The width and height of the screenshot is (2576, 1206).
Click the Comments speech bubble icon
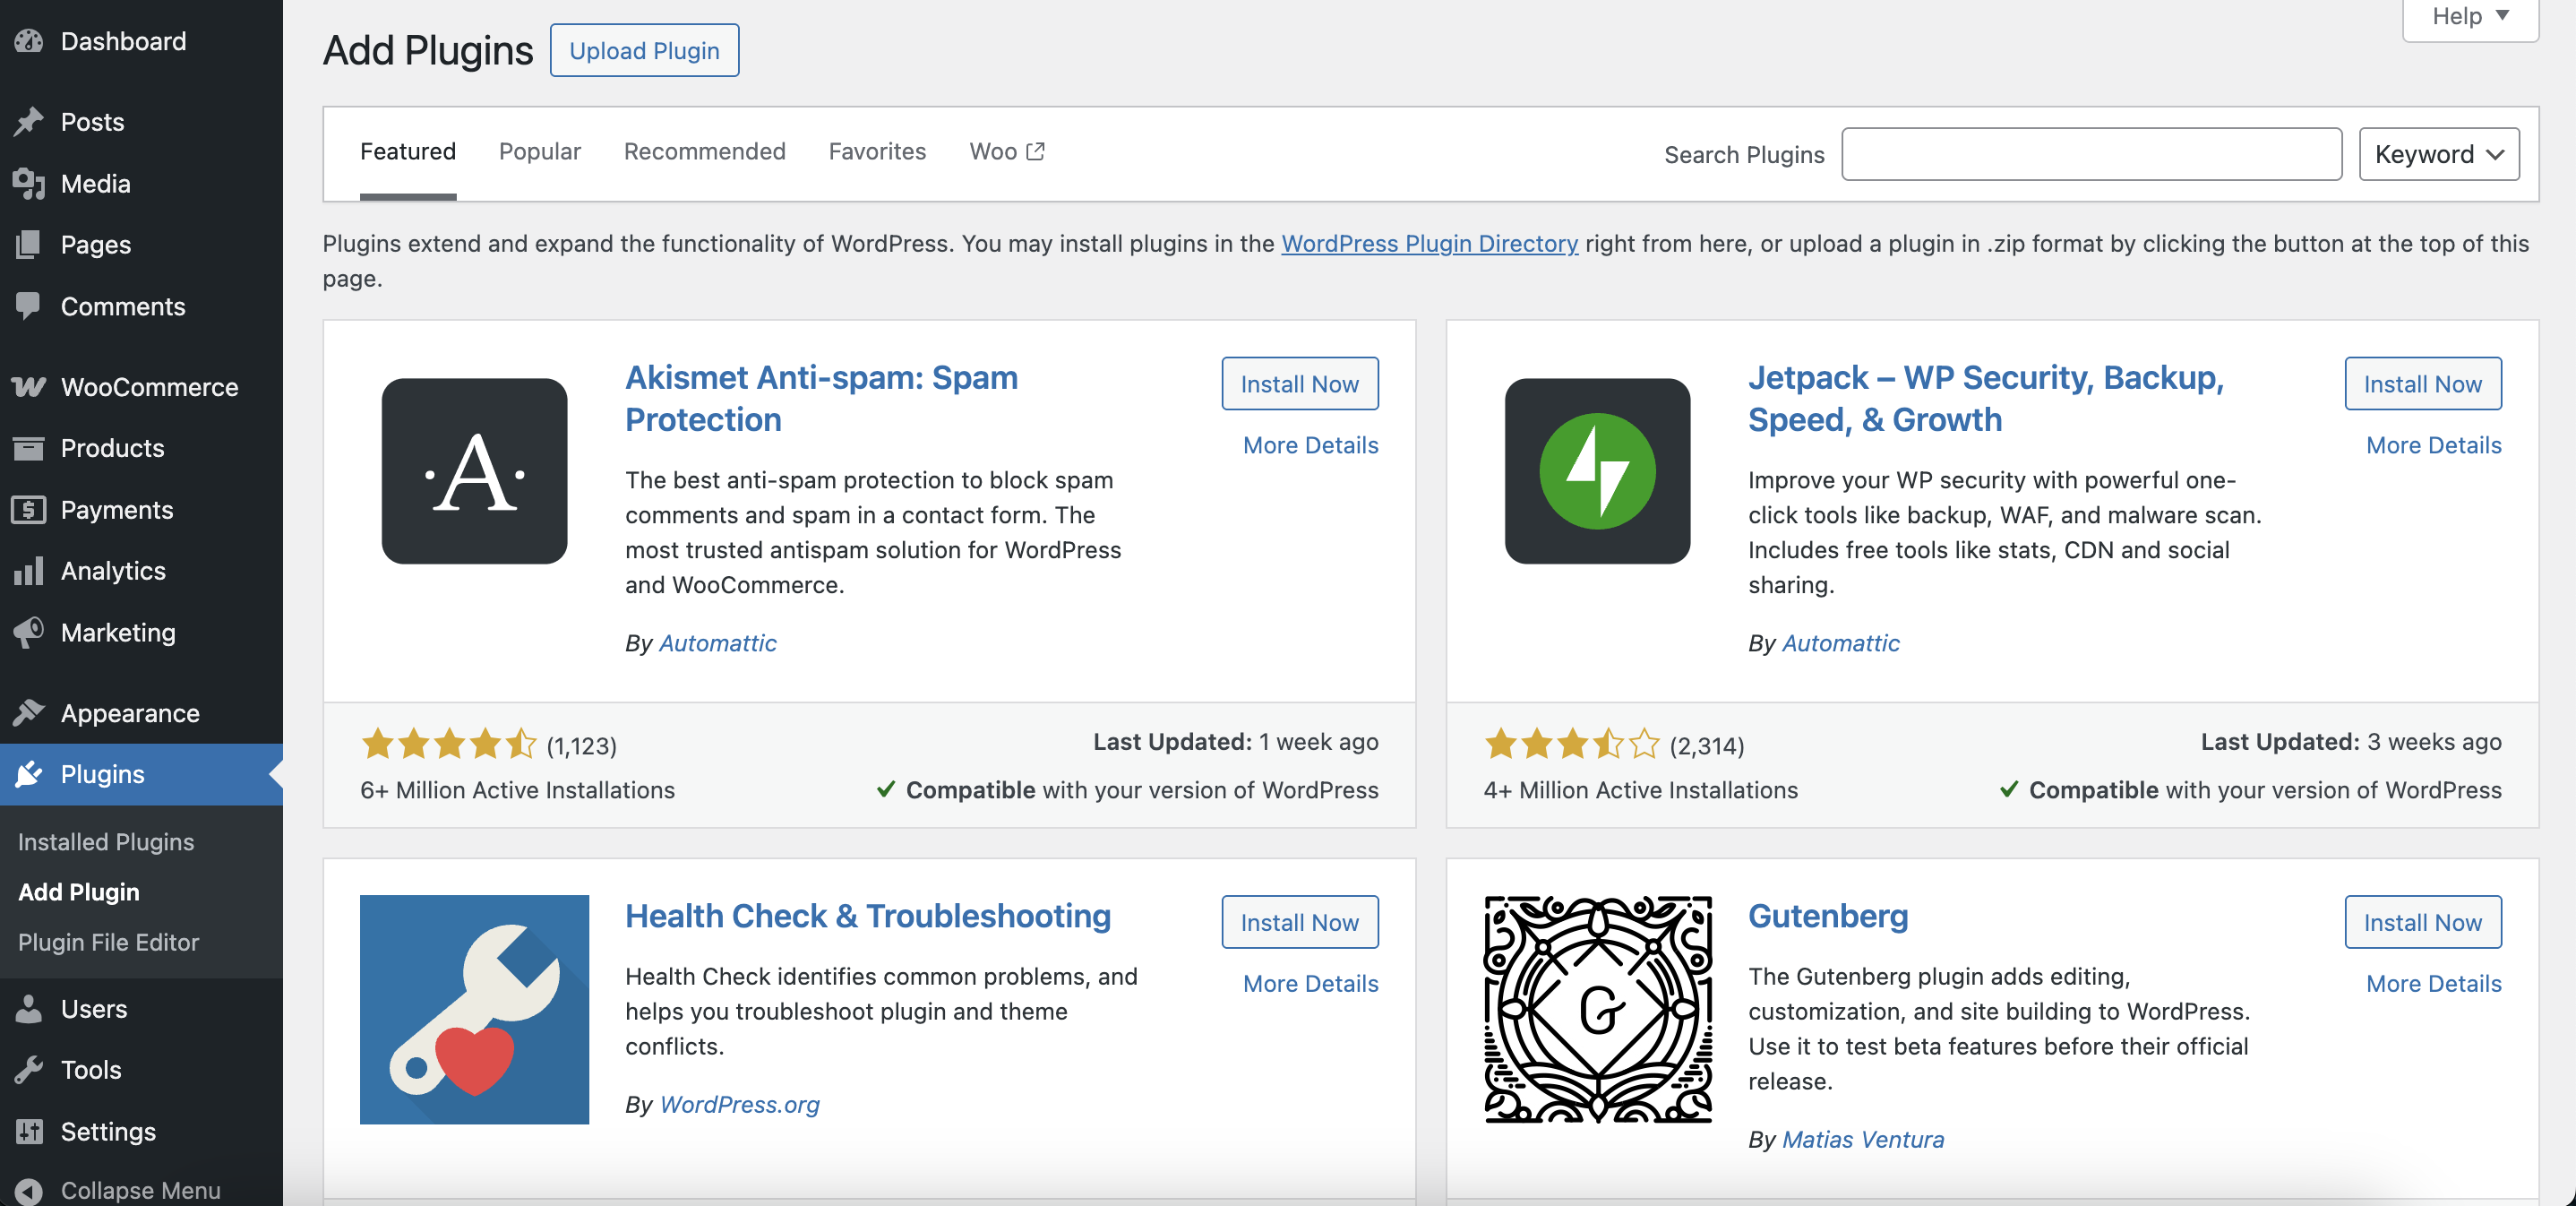pyautogui.click(x=29, y=306)
